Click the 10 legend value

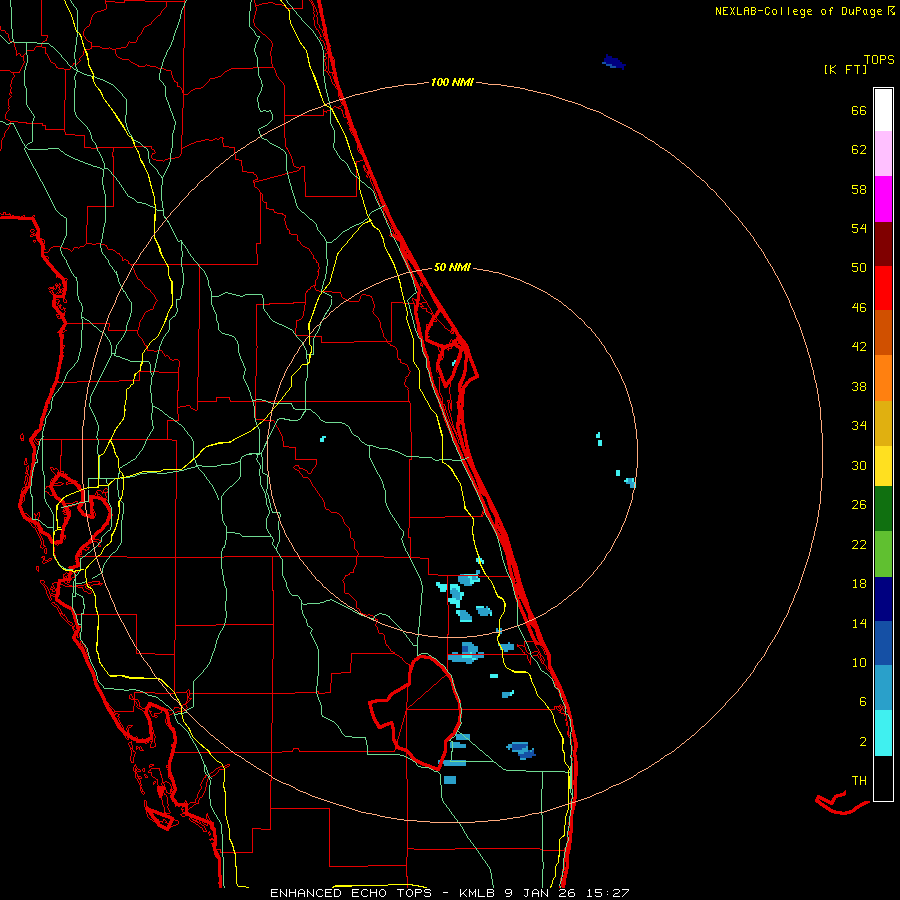point(859,662)
